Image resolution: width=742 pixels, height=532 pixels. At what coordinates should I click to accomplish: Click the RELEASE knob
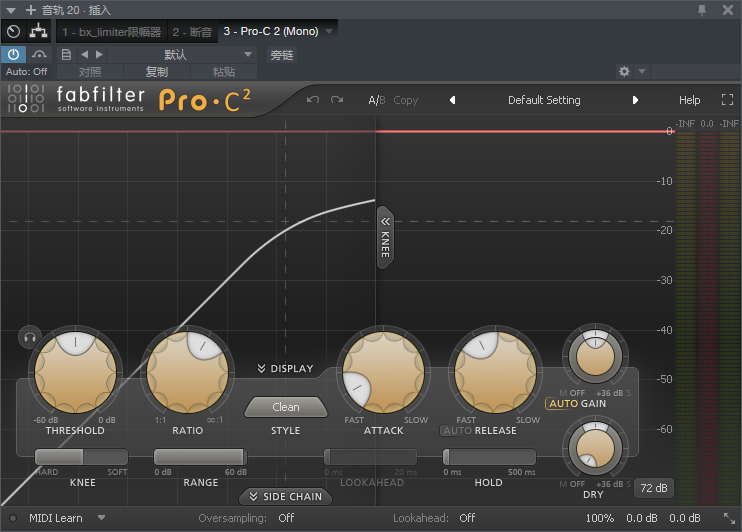pos(495,372)
